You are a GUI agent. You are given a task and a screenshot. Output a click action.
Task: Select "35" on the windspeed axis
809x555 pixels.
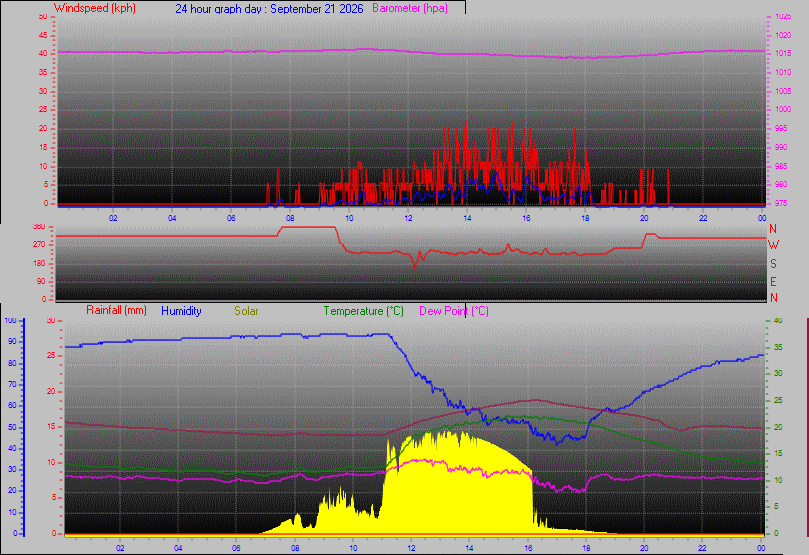pos(43,73)
